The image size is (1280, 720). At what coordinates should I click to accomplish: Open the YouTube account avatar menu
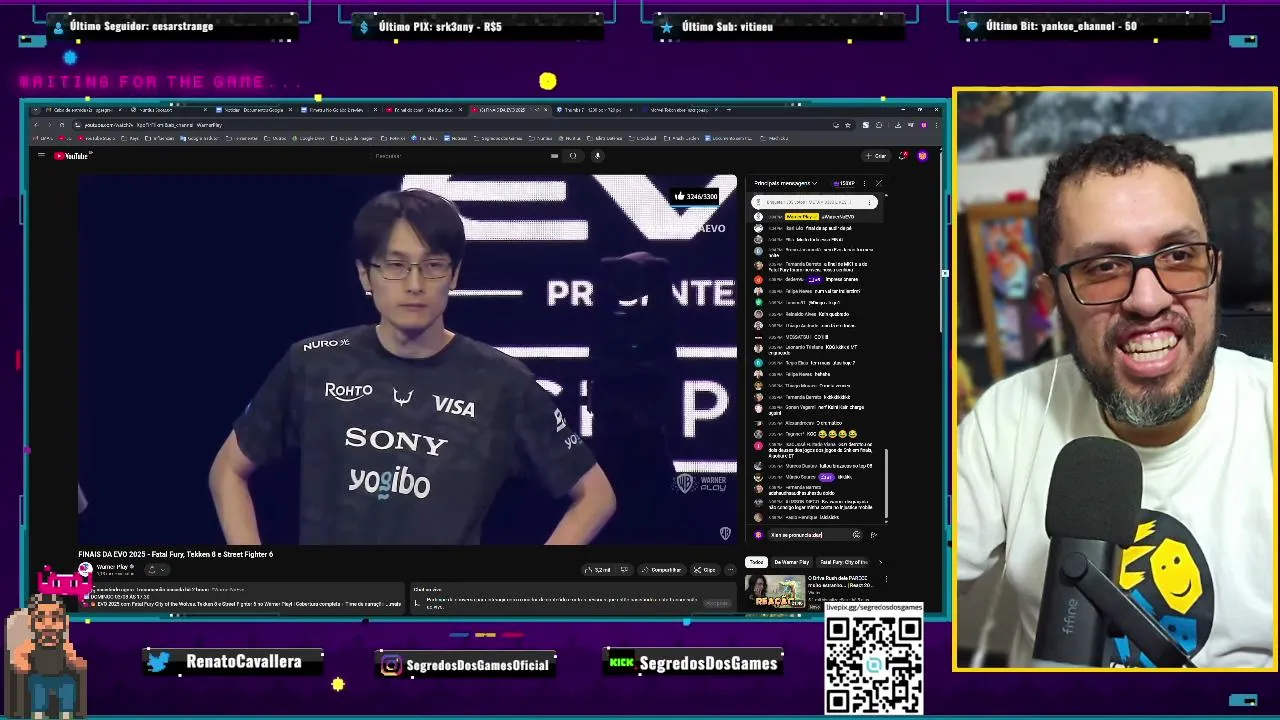[x=922, y=155]
